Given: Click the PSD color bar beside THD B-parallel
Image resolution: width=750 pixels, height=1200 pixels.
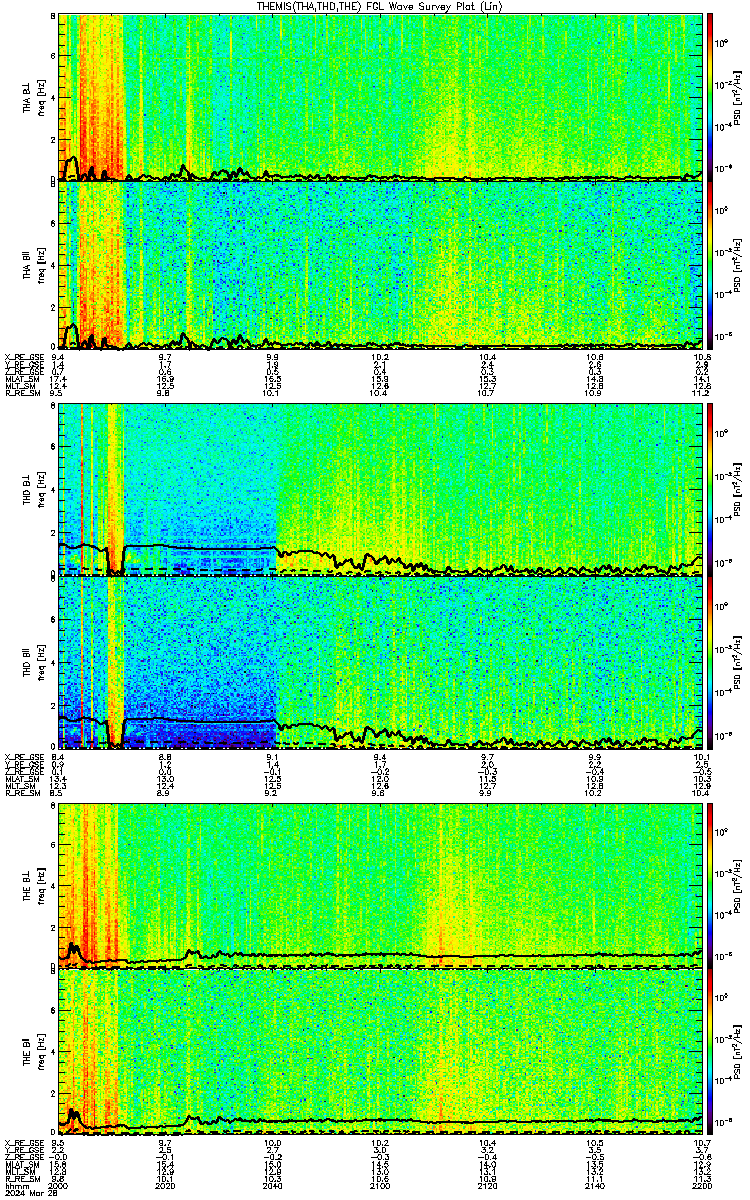Looking at the screenshot, I should 711,661.
